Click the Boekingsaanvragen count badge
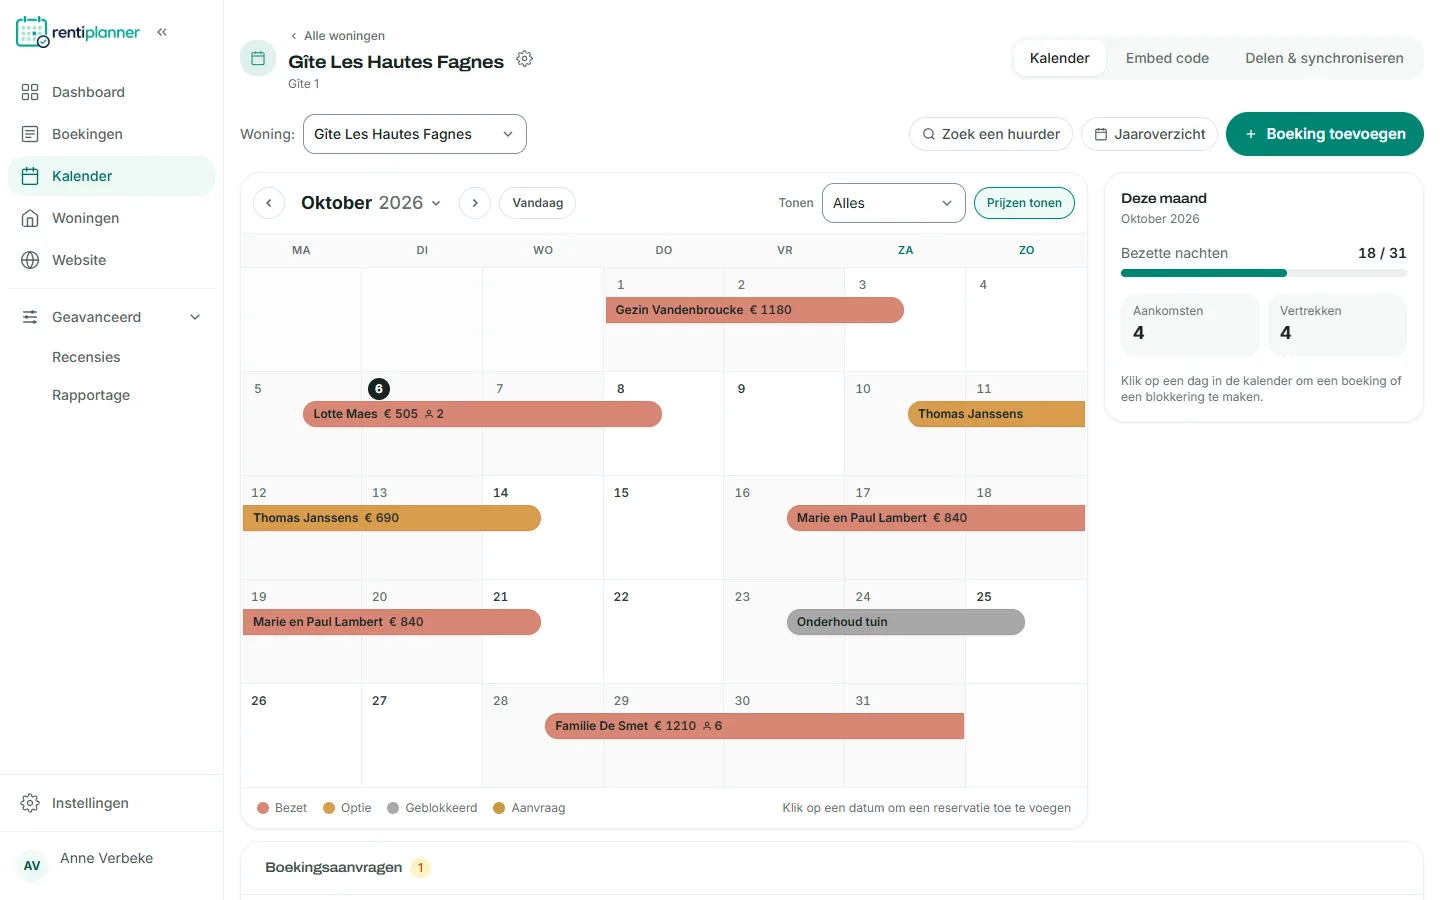 coord(421,868)
